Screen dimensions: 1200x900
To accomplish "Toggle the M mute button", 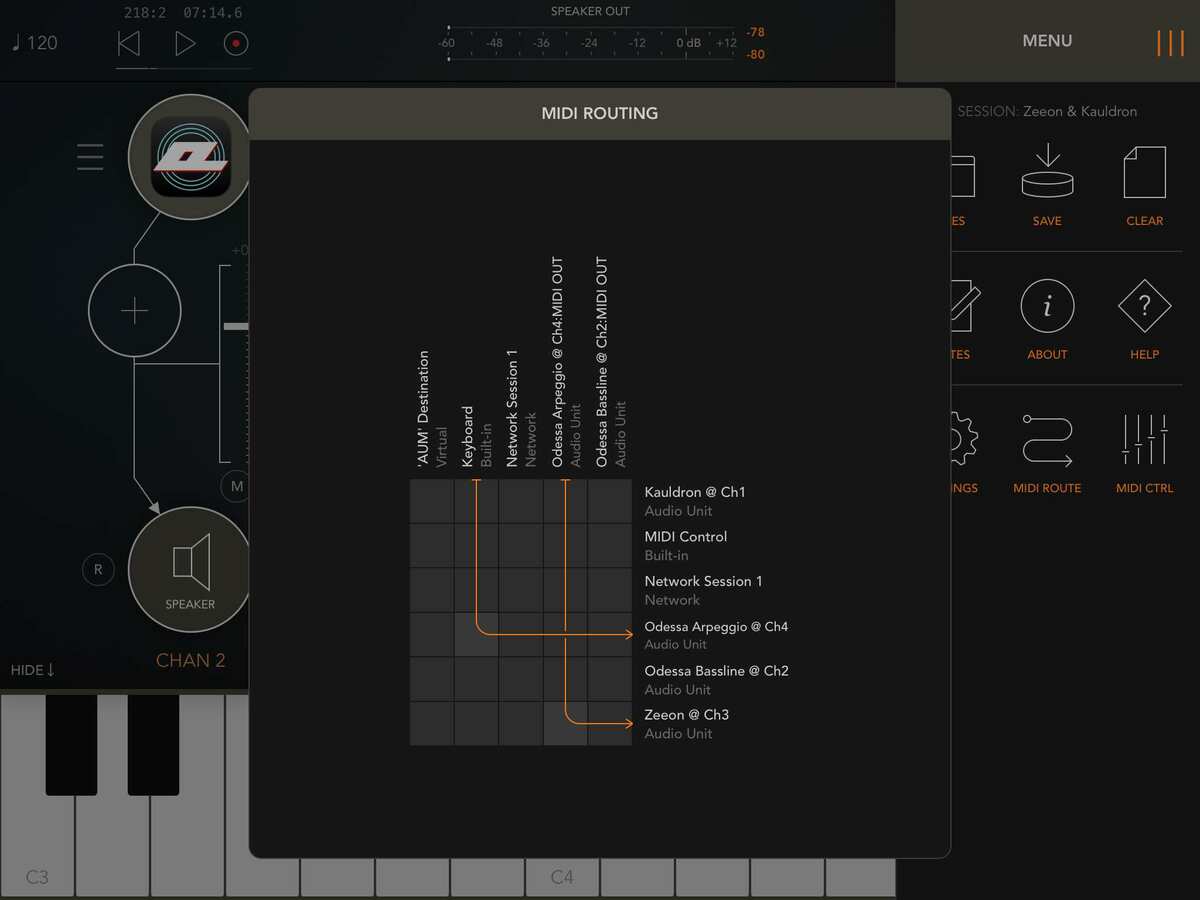I will click(236, 486).
